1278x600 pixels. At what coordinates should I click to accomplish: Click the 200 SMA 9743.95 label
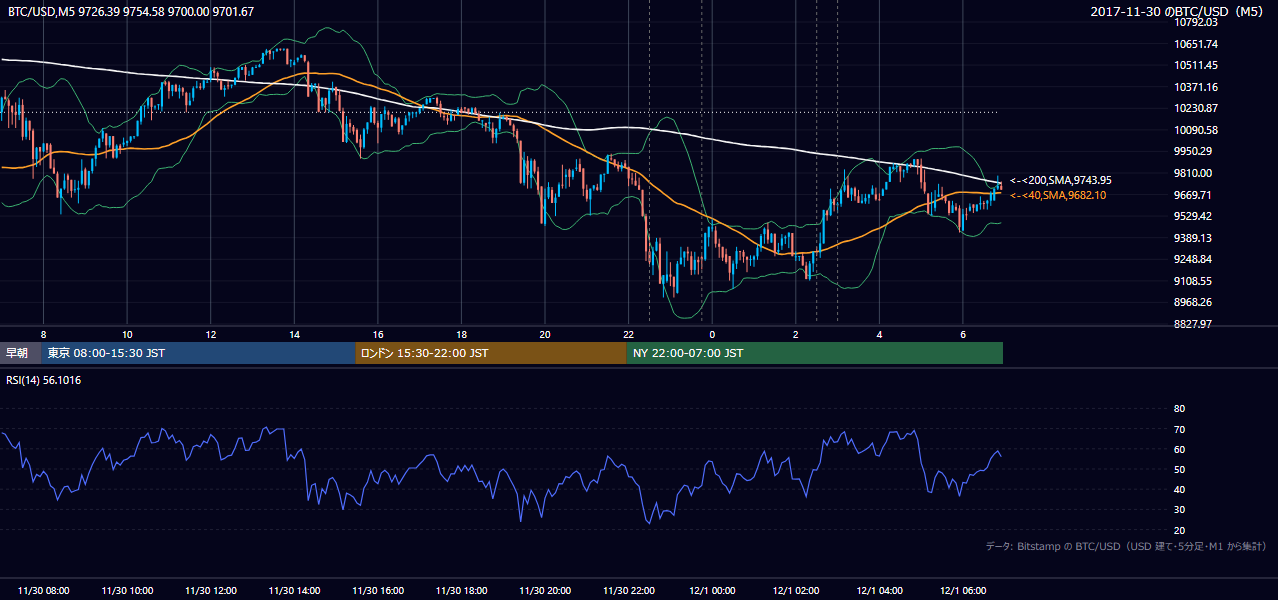click(x=1060, y=180)
